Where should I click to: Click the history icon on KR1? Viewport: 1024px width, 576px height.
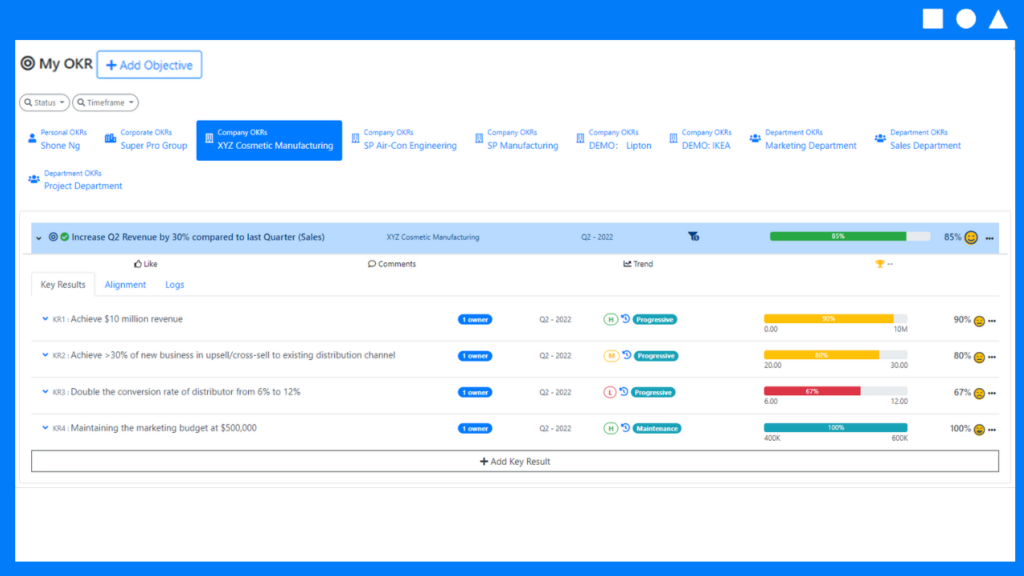[626, 319]
